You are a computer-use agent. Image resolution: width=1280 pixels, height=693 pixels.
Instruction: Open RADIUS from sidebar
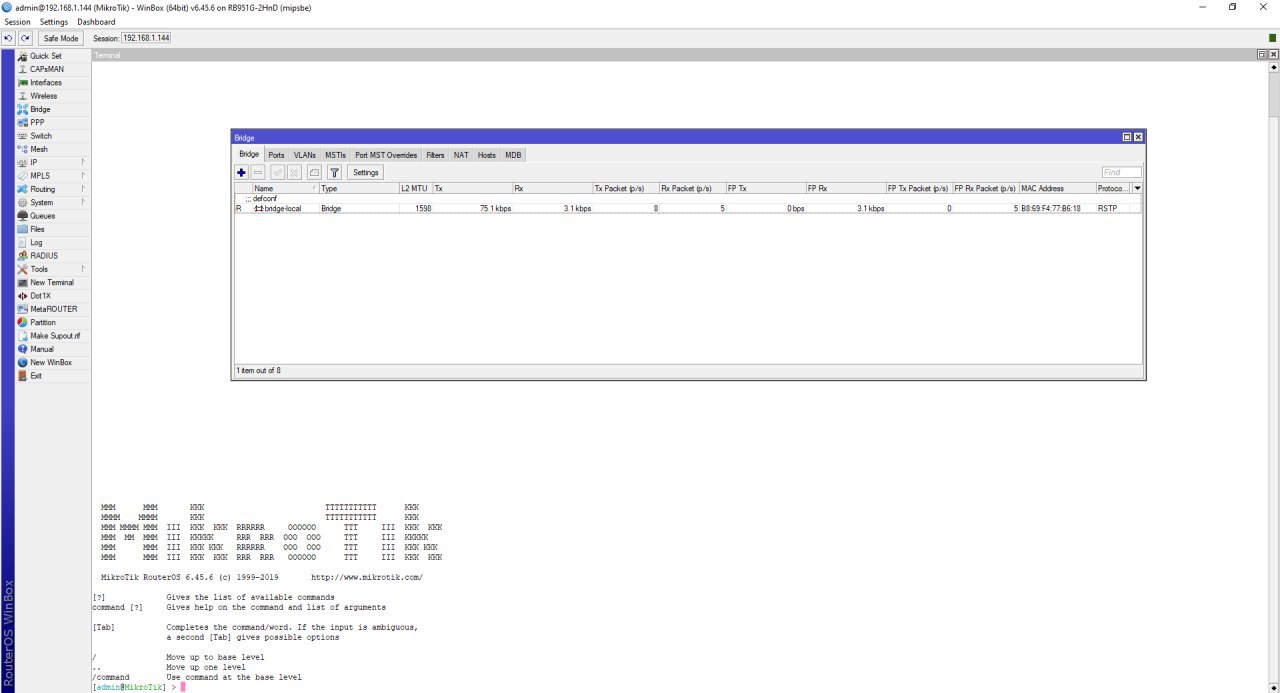pyautogui.click(x=43, y=255)
